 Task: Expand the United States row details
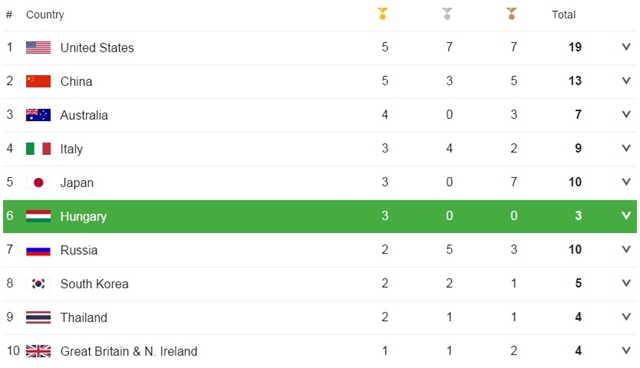point(626,47)
